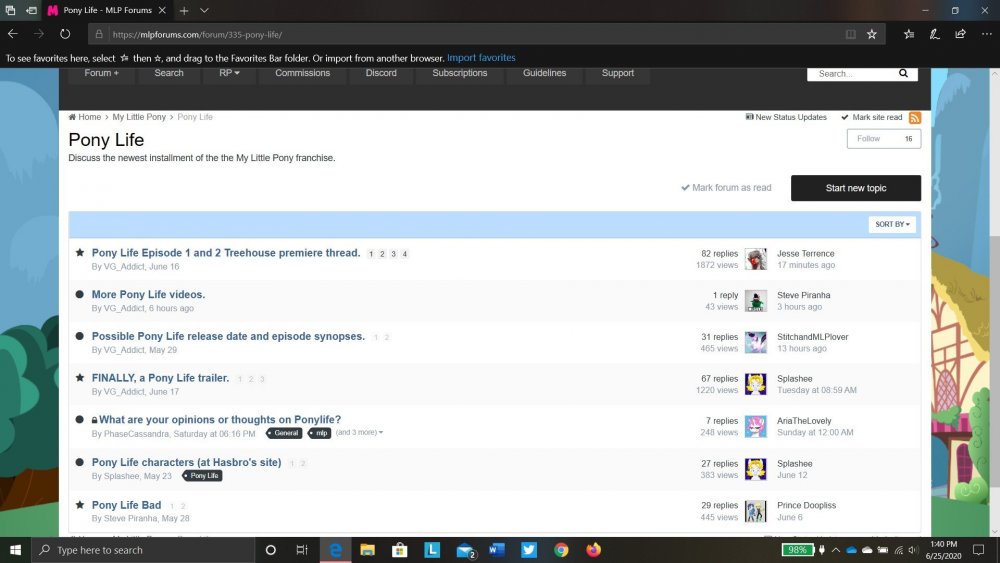This screenshot has width=1000, height=563.
Task: Open the browser settings ellipsis menu
Action: pos(986,34)
